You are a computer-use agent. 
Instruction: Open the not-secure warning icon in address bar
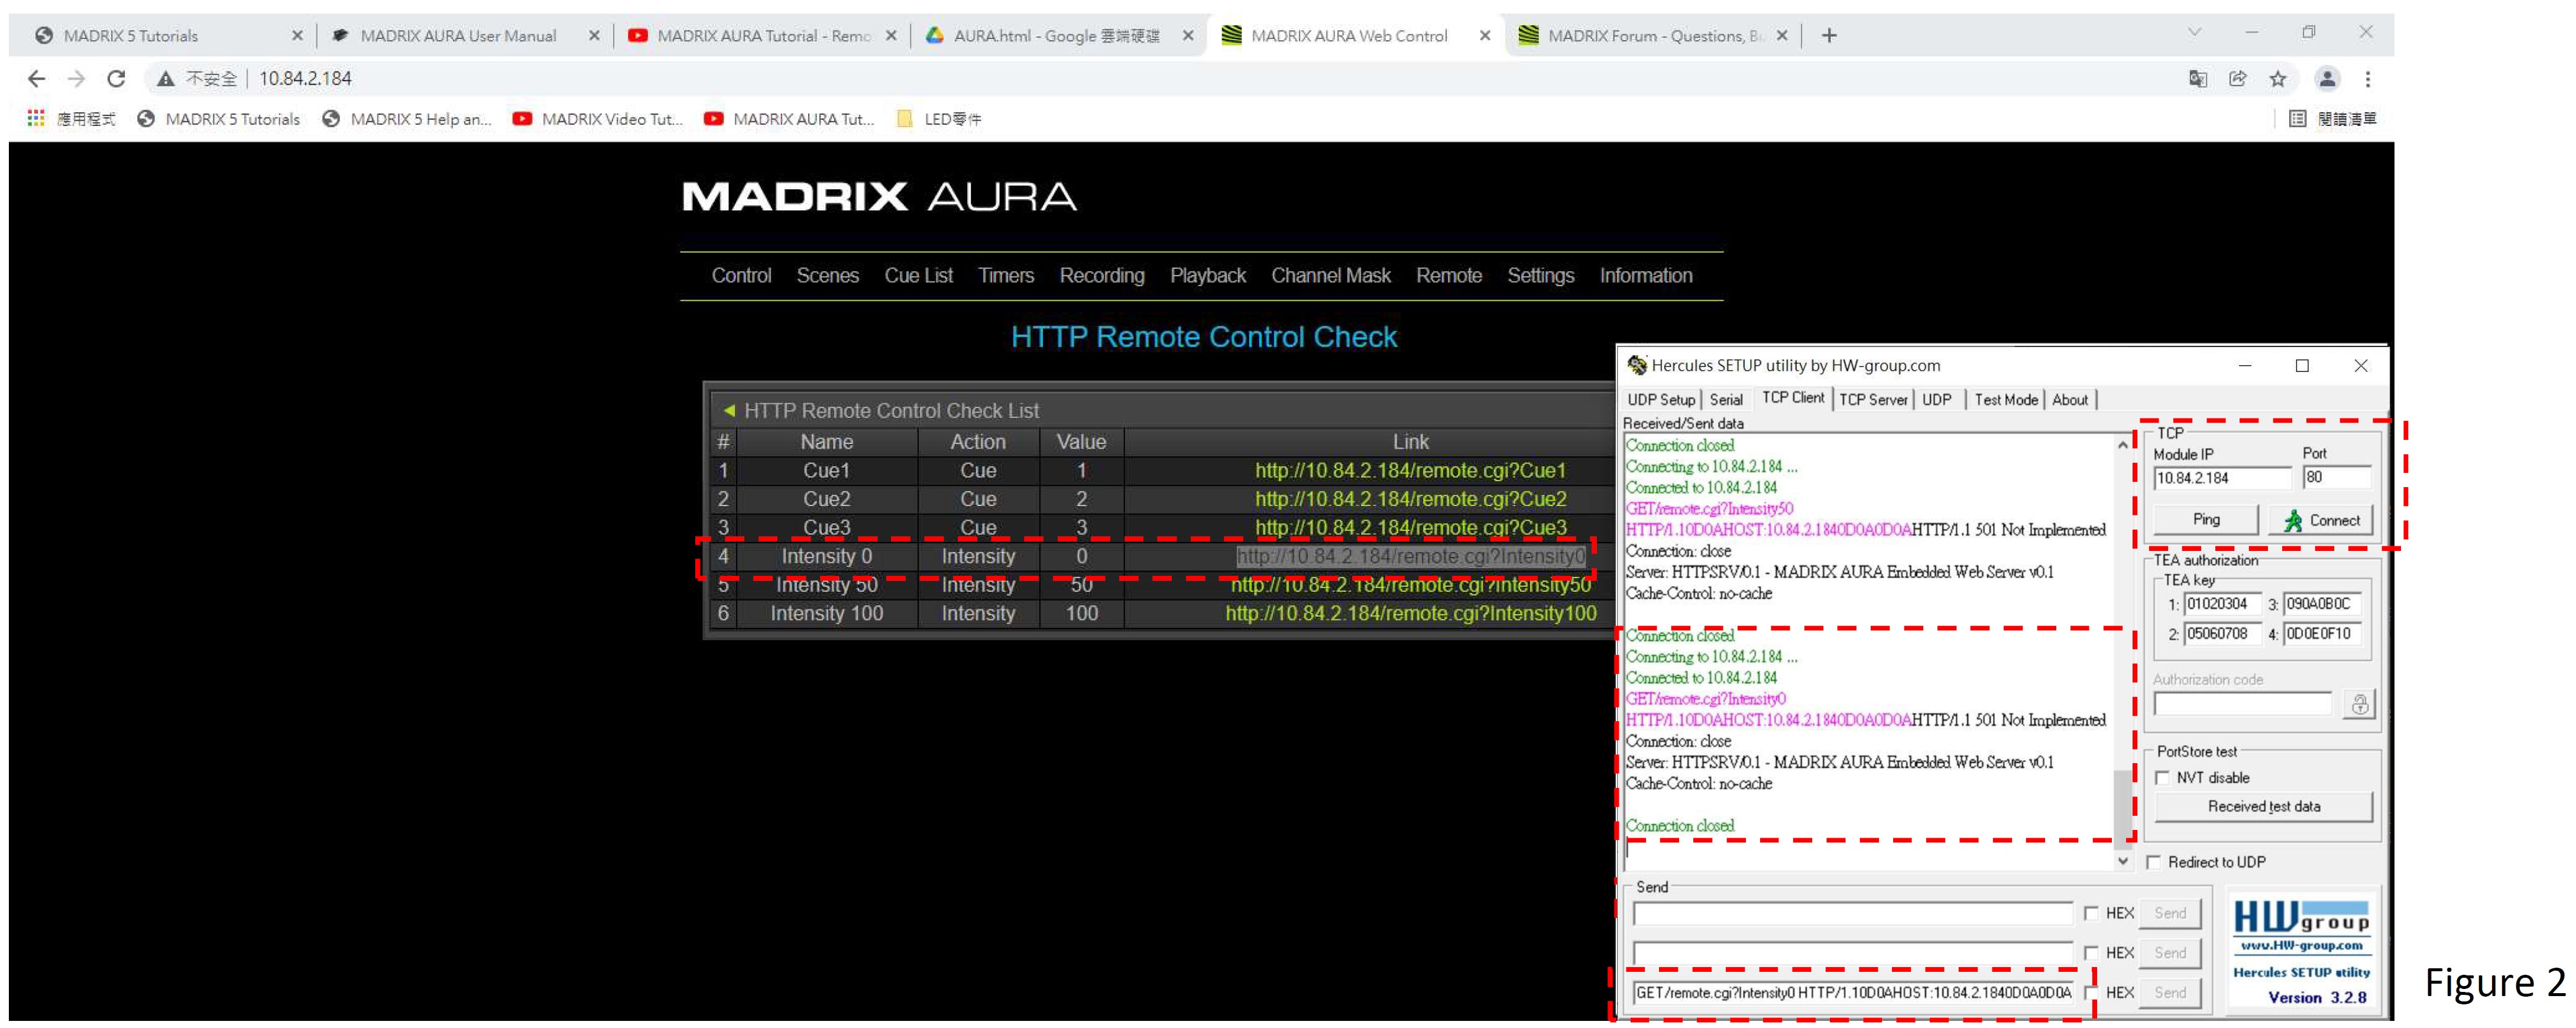166,79
